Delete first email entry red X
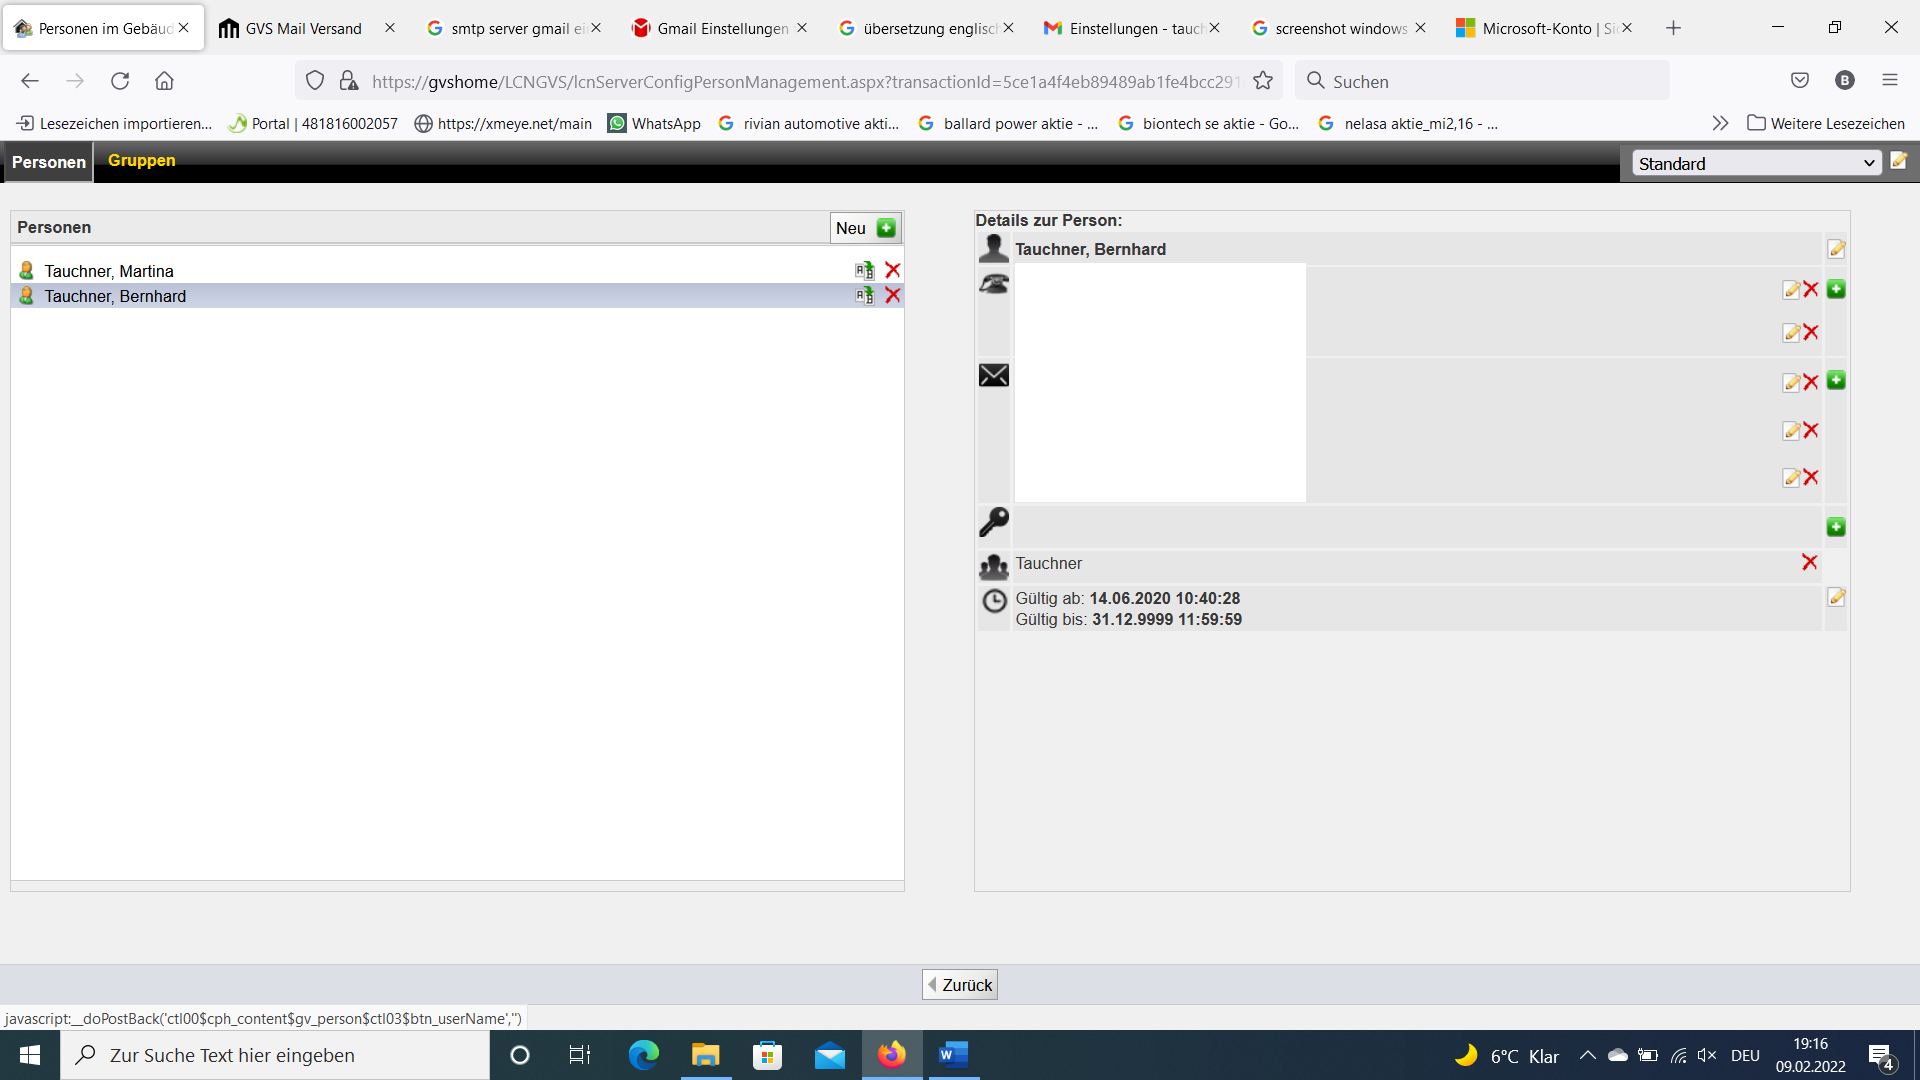This screenshot has width=1920, height=1080. (x=1811, y=382)
